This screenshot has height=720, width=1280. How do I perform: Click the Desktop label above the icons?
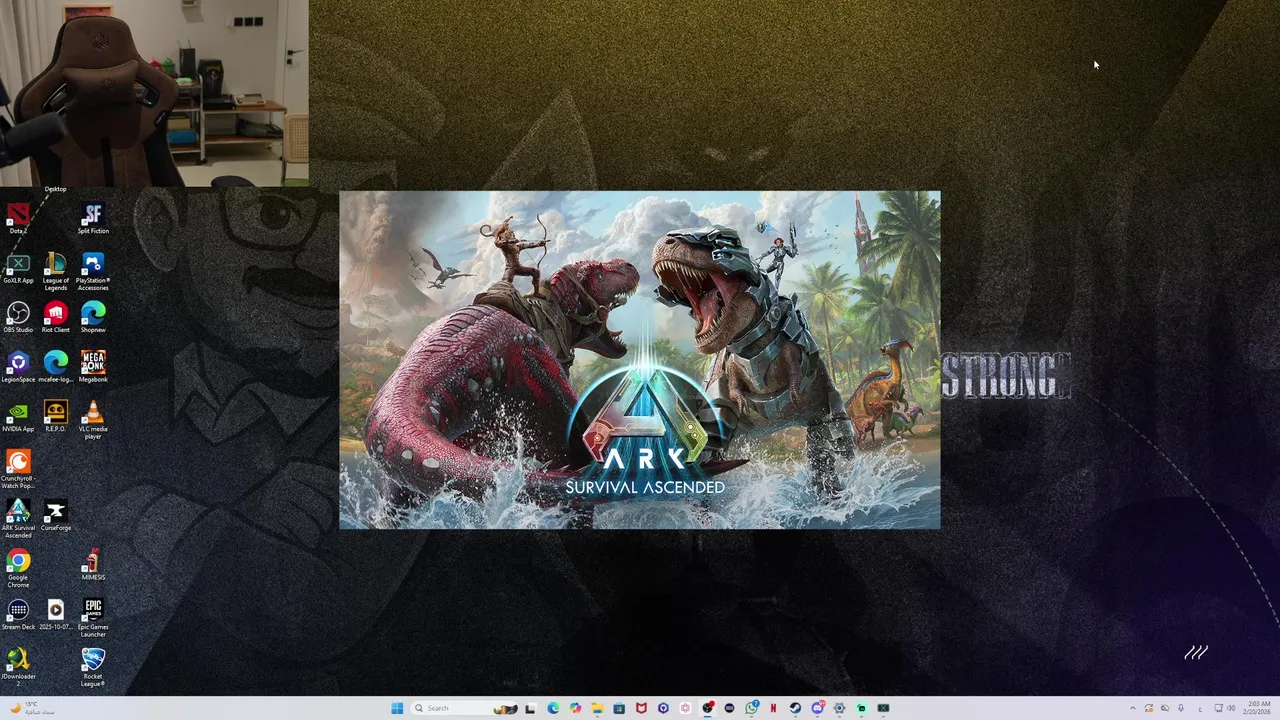[55, 189]
